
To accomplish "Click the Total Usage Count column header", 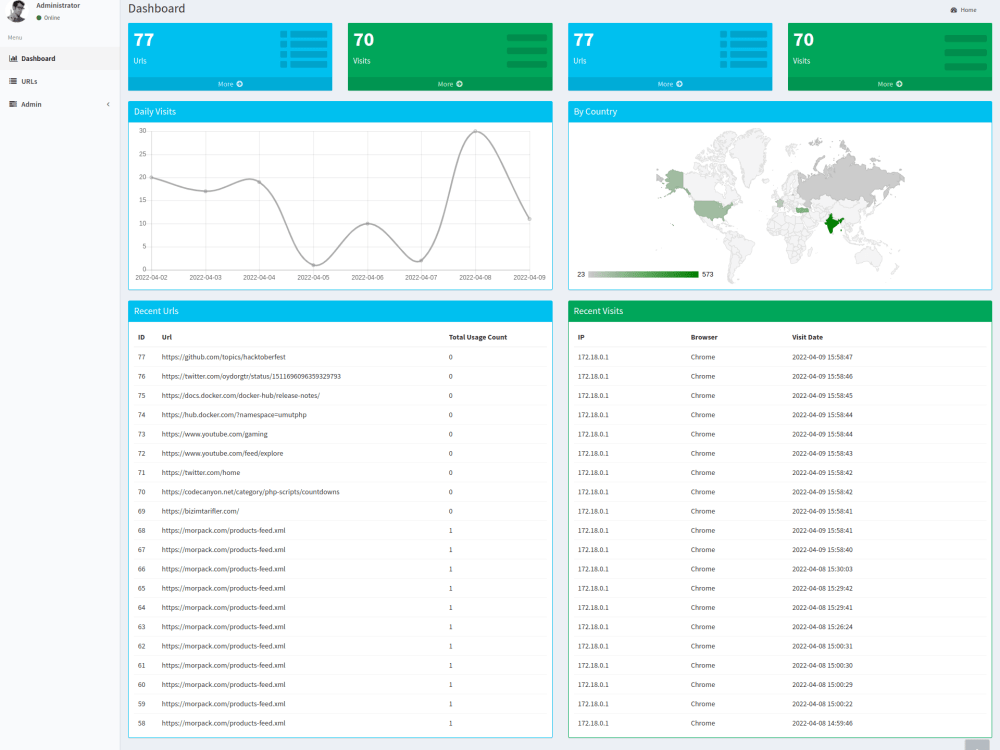I will pyautogui.click(x=478, y=337).
